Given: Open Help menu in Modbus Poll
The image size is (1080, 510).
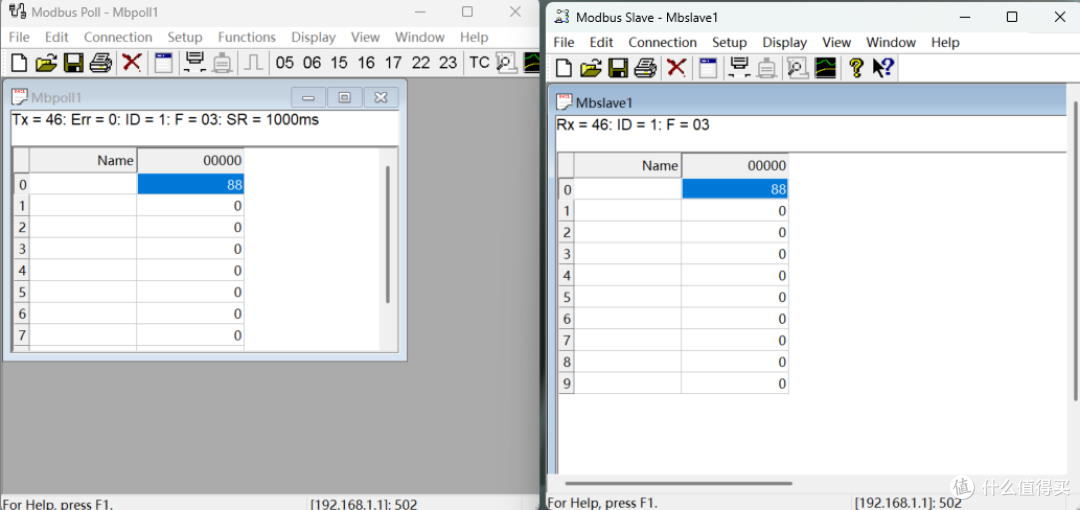Looking at the screenshot, I should point(474,37).
